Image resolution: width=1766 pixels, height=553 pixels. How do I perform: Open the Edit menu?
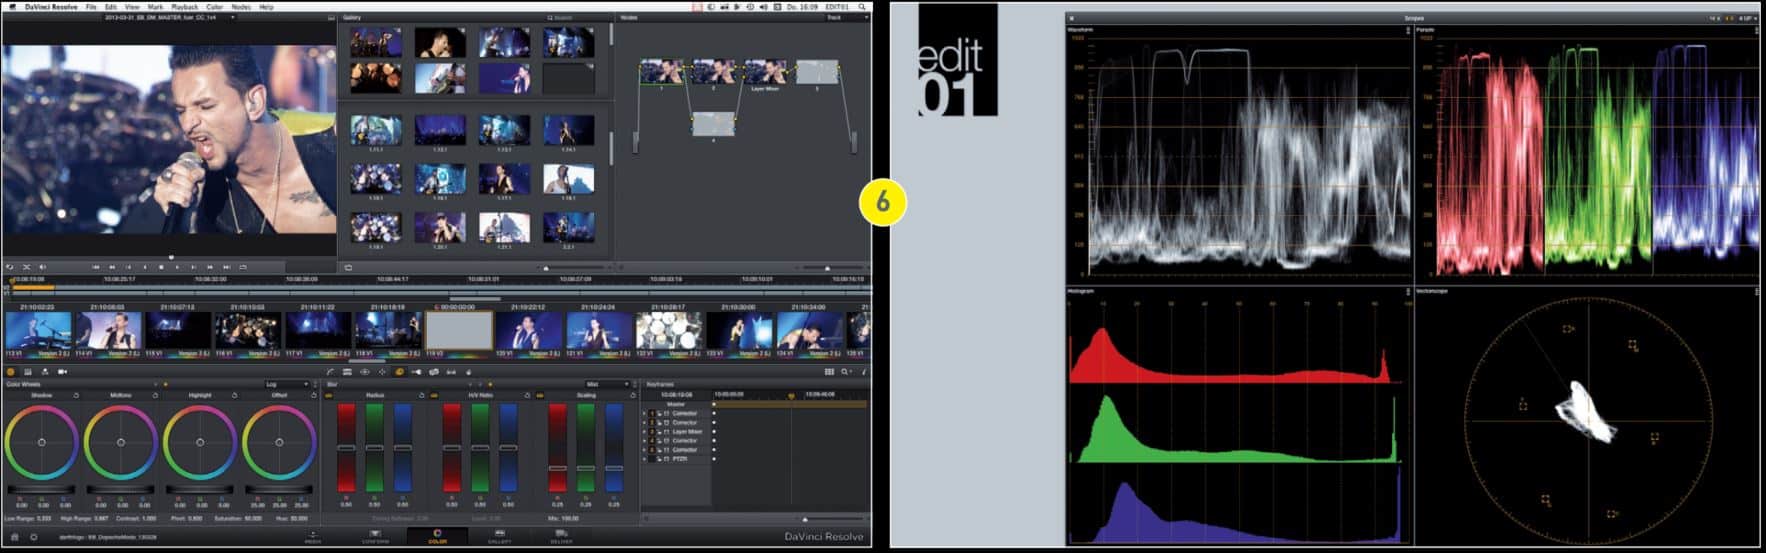[111, 7]
